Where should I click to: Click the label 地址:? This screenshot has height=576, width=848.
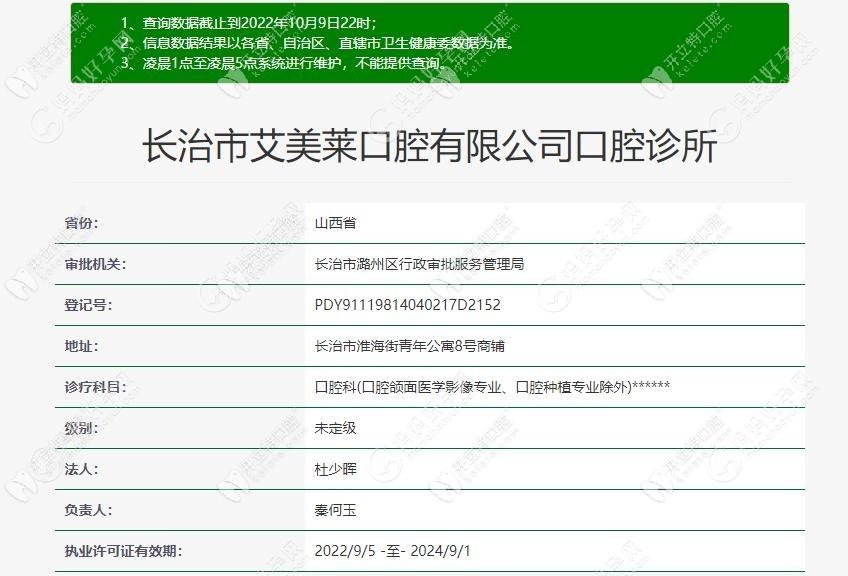tap(81, 346)
